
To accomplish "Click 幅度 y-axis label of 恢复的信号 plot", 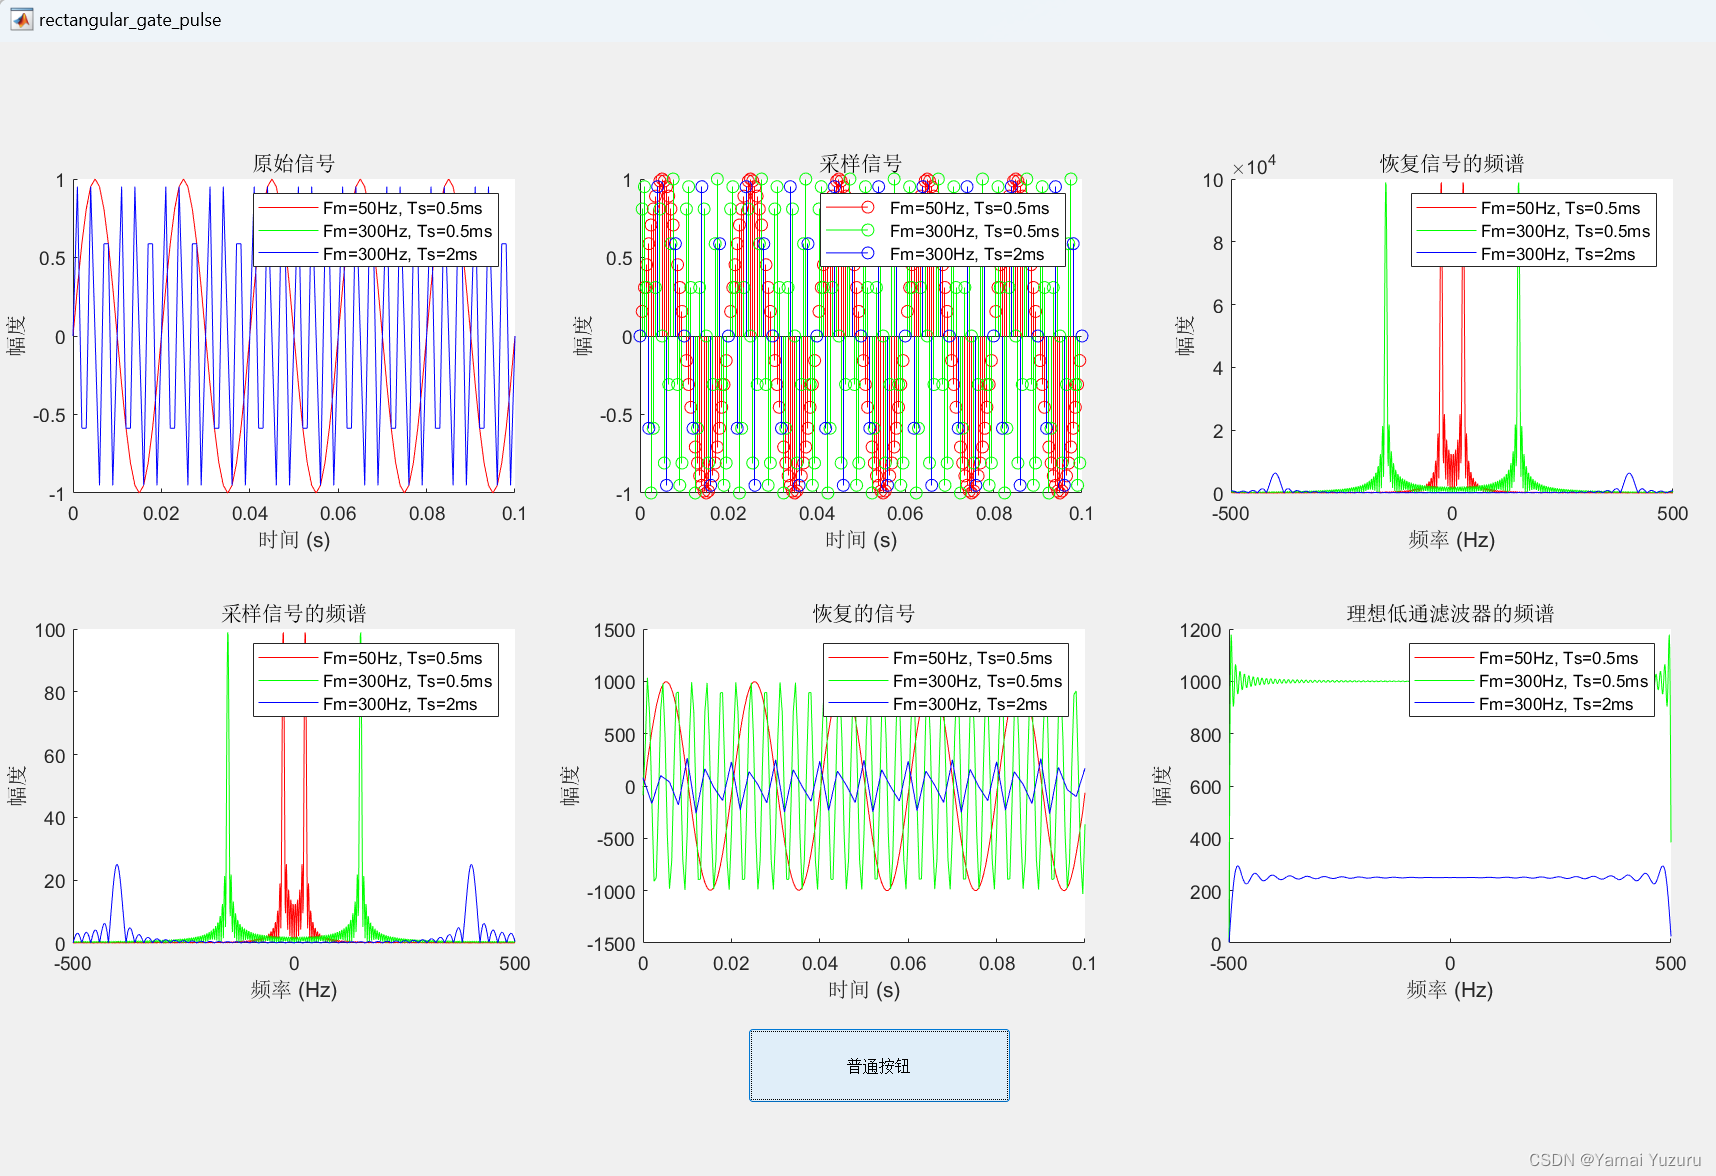I will point(571,786).
